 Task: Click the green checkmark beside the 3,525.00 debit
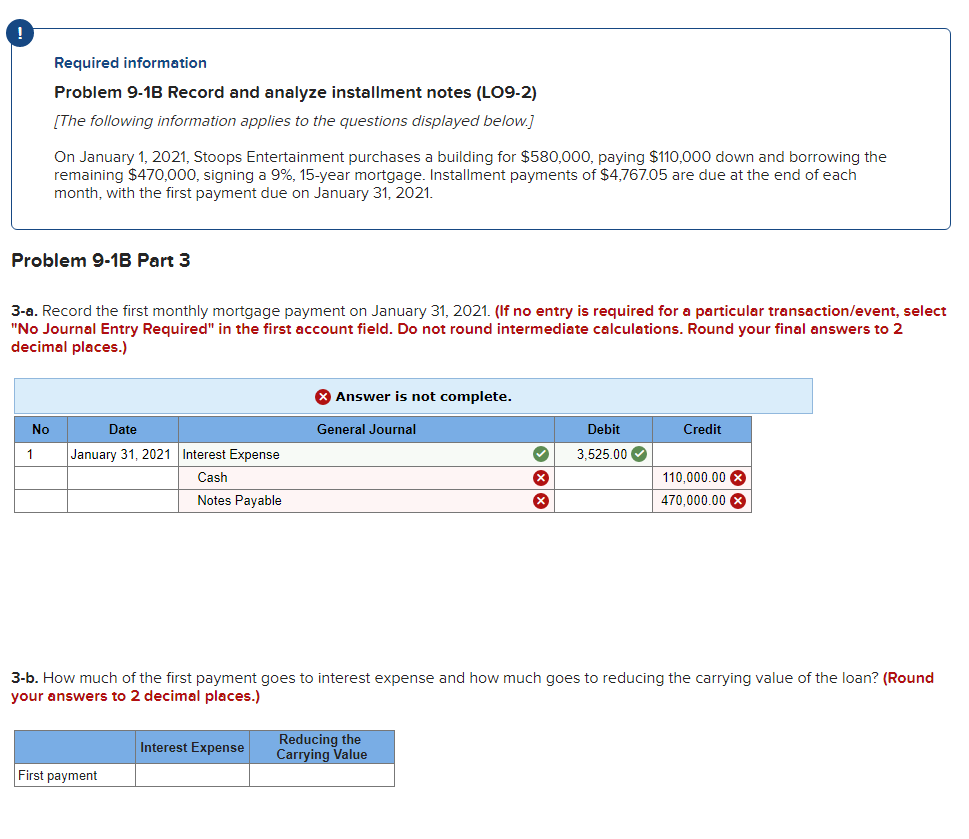(637, 454)
